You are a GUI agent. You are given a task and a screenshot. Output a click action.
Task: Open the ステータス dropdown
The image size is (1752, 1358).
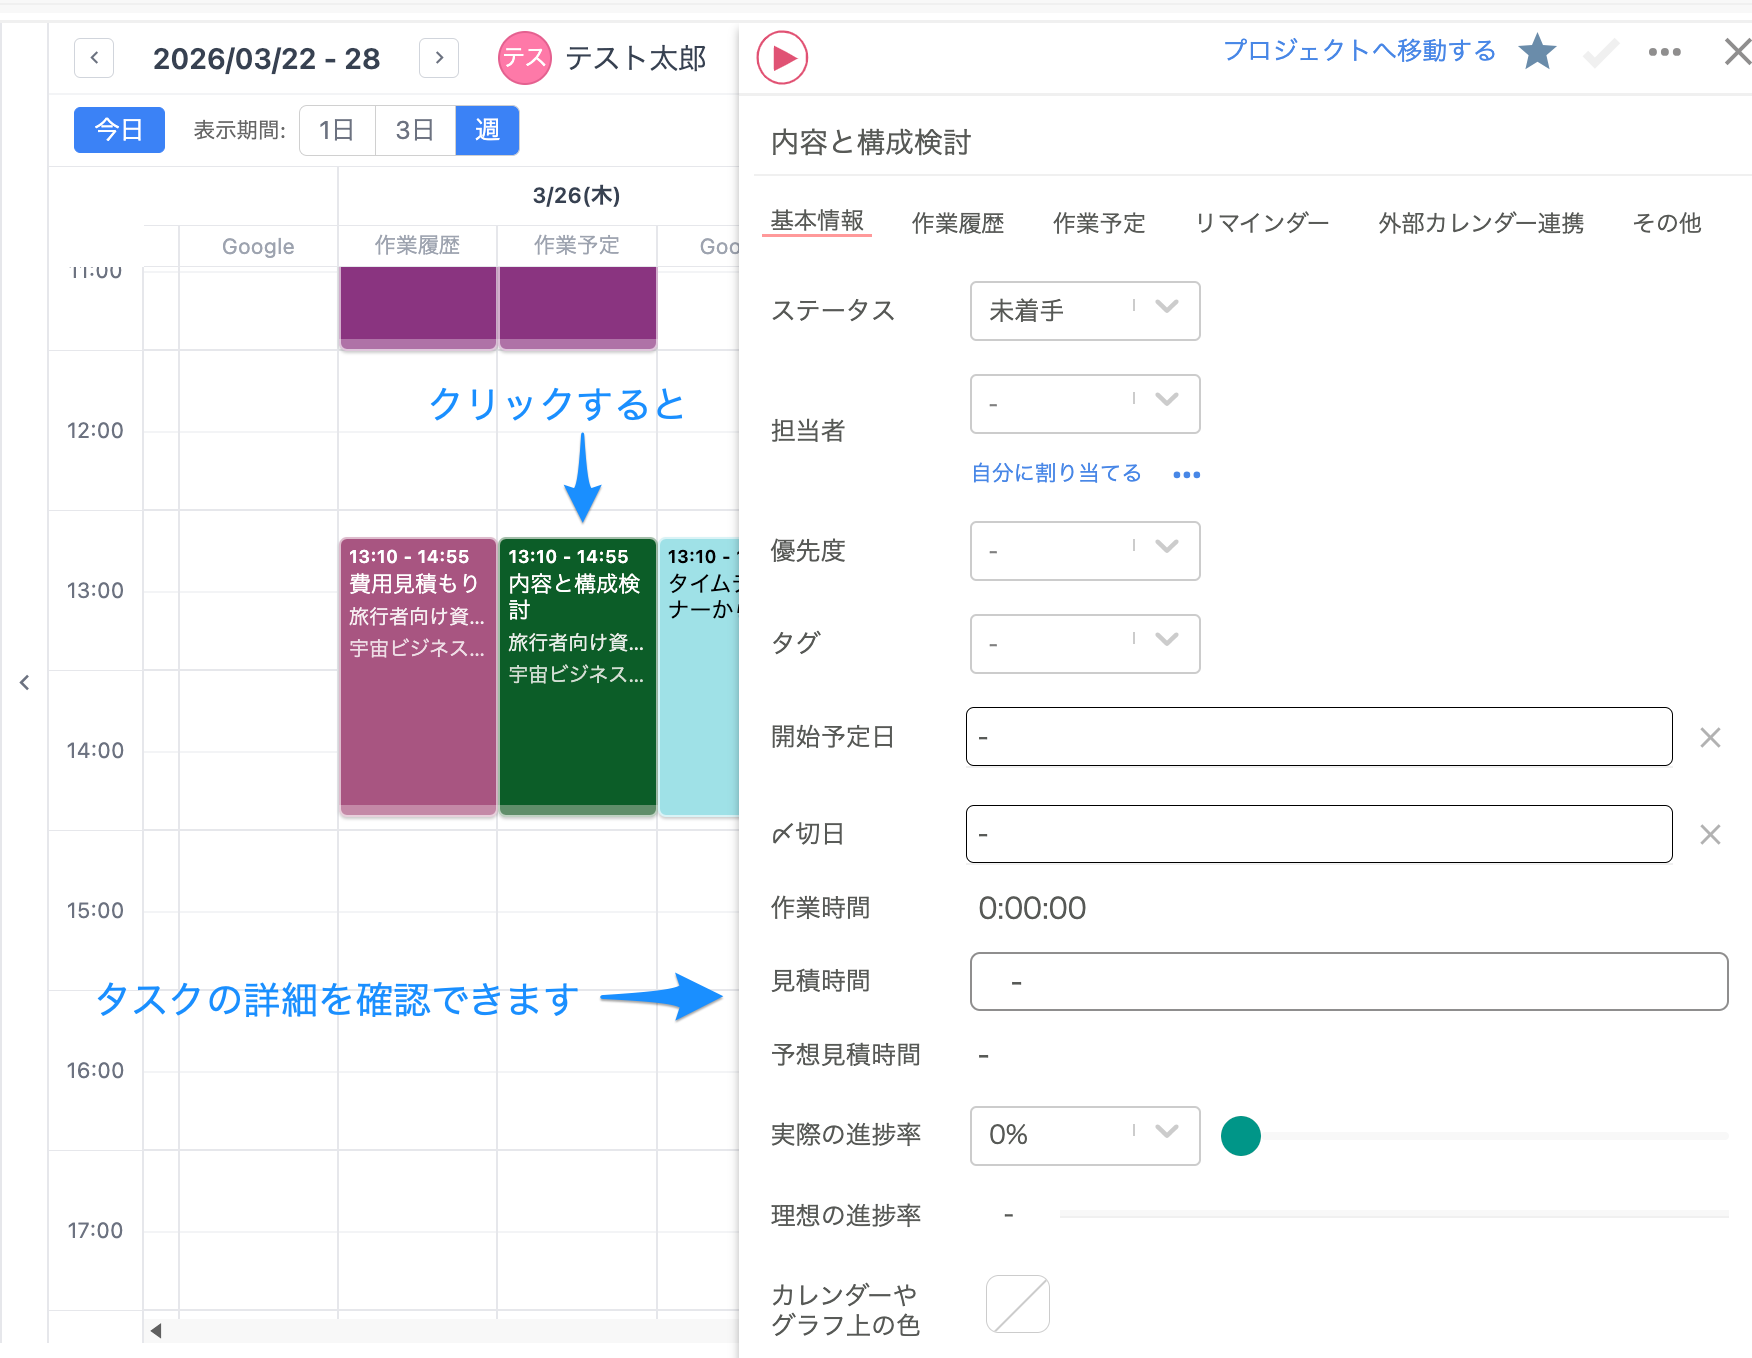(1085, 311)
